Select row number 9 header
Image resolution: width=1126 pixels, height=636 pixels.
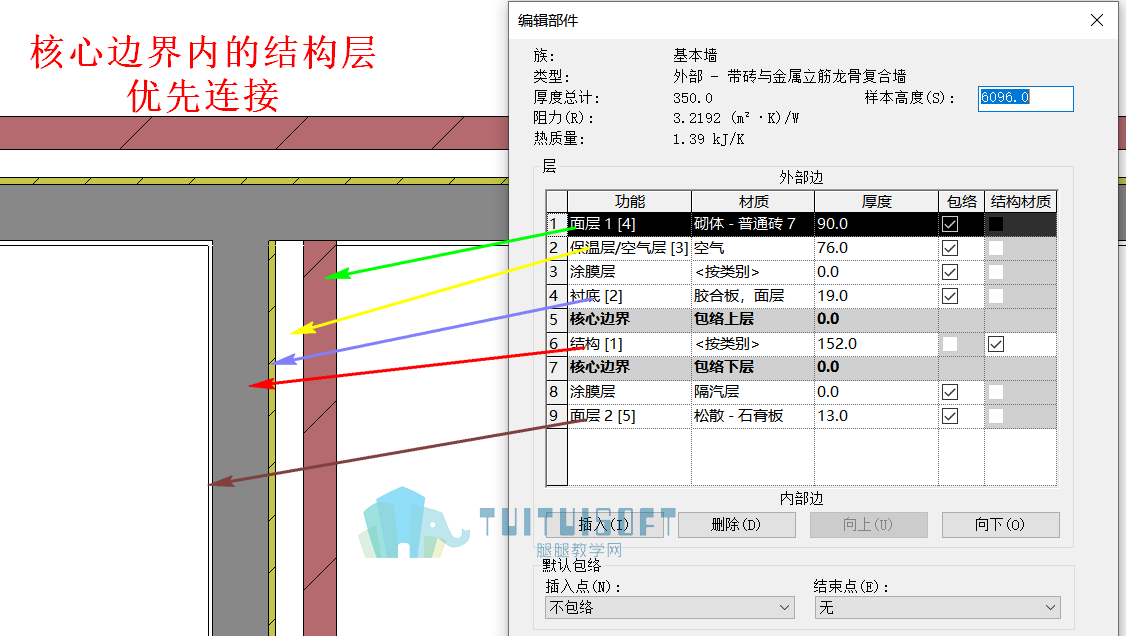coord(557,416)
